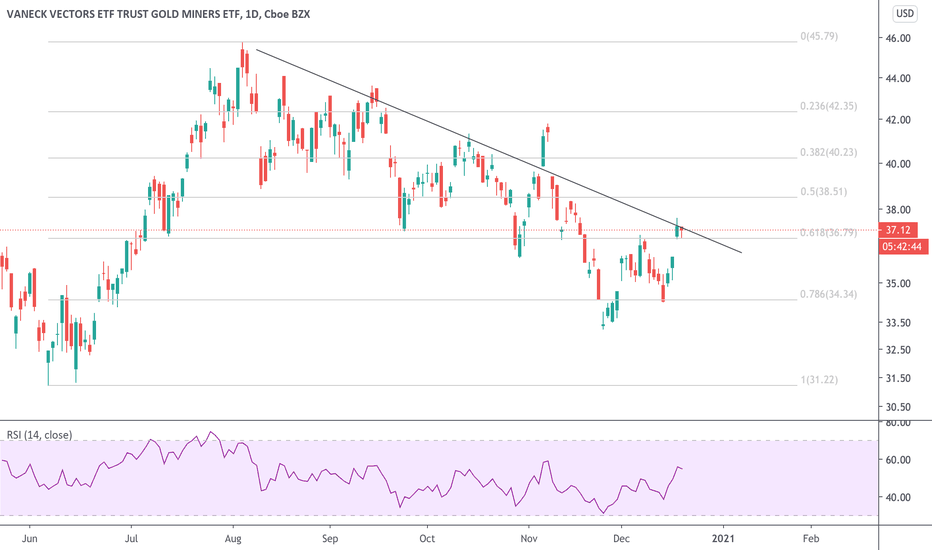Click the Aug label on time axis
The image size is (932, 550).
(233, 538)
